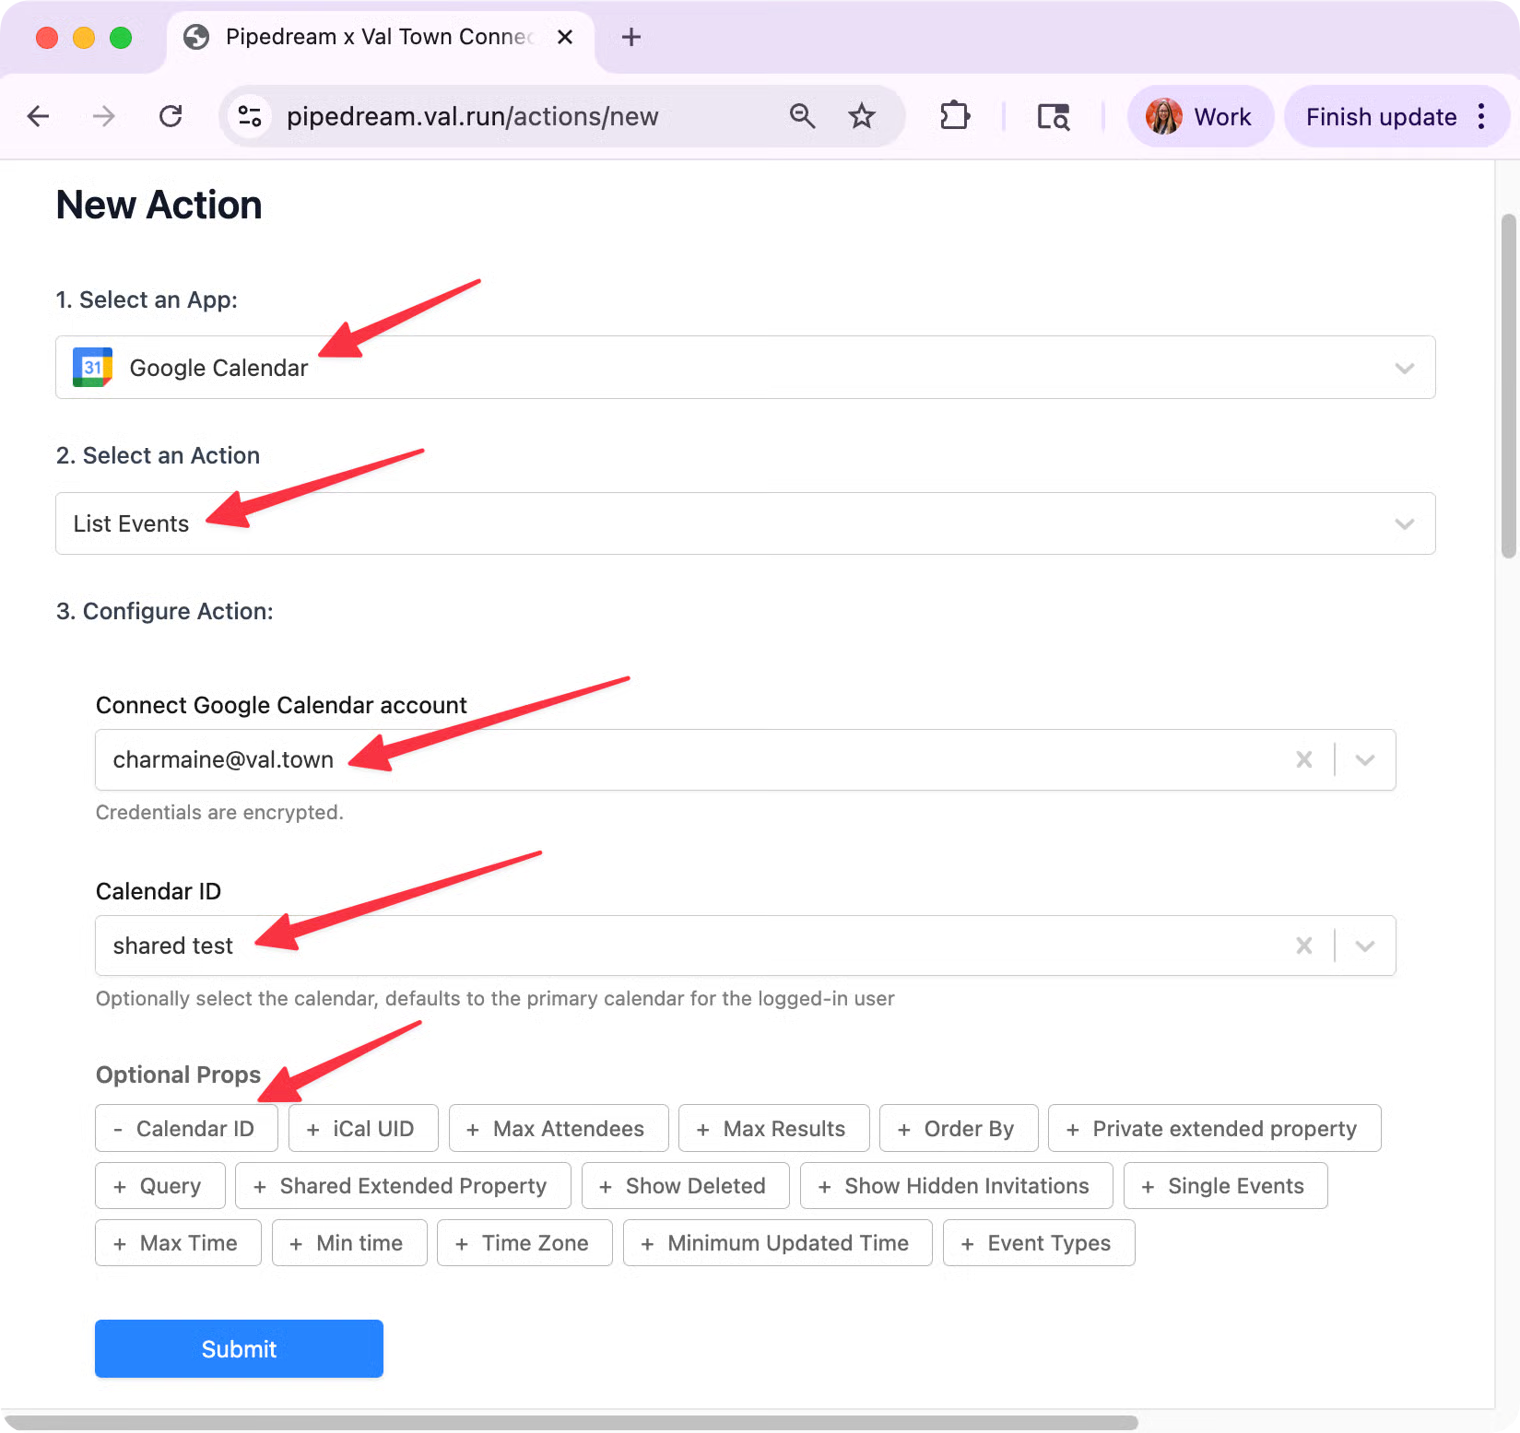
Task: Expand the Calendar ID dropdown chevron
Action: (1365, 946)
